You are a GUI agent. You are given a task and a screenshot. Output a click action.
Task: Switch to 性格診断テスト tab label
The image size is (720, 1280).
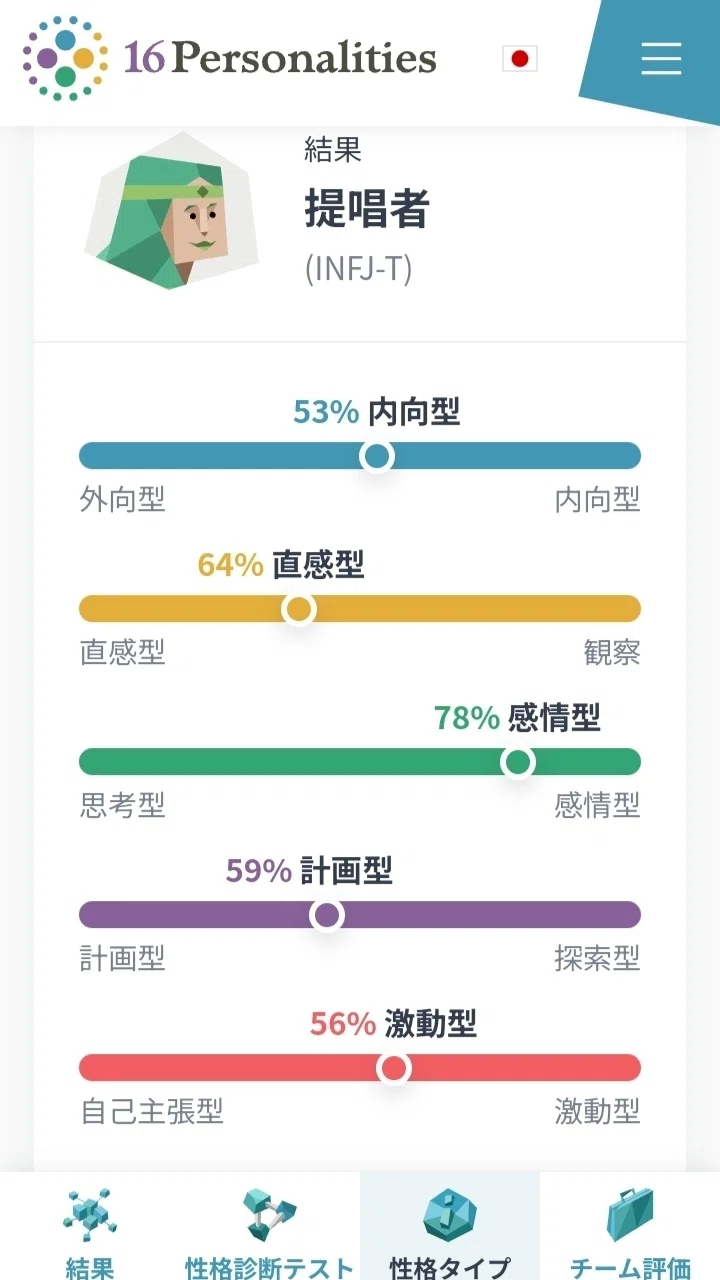click(x=269, y=1268)
